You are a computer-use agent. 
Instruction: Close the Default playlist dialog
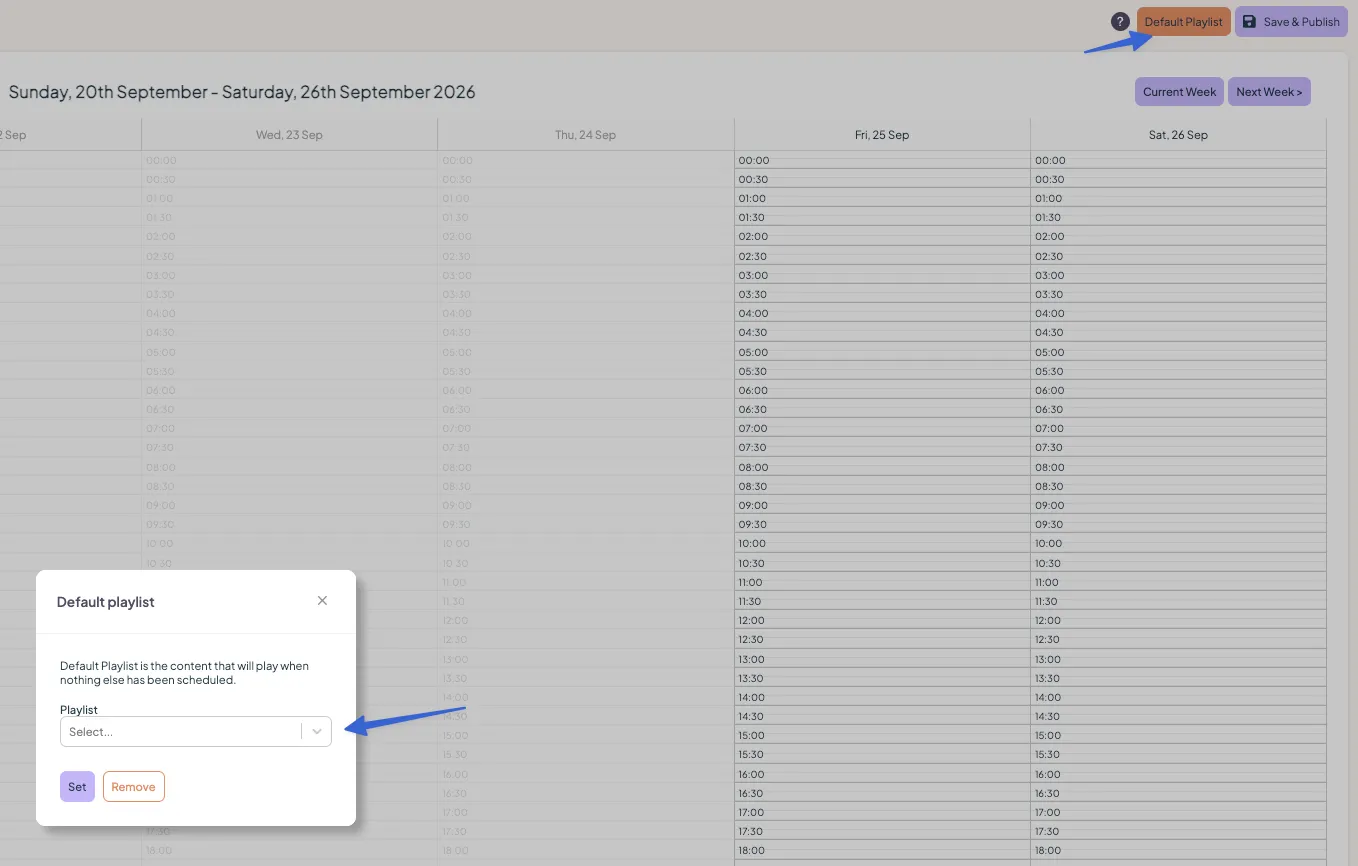click(322, 601)
